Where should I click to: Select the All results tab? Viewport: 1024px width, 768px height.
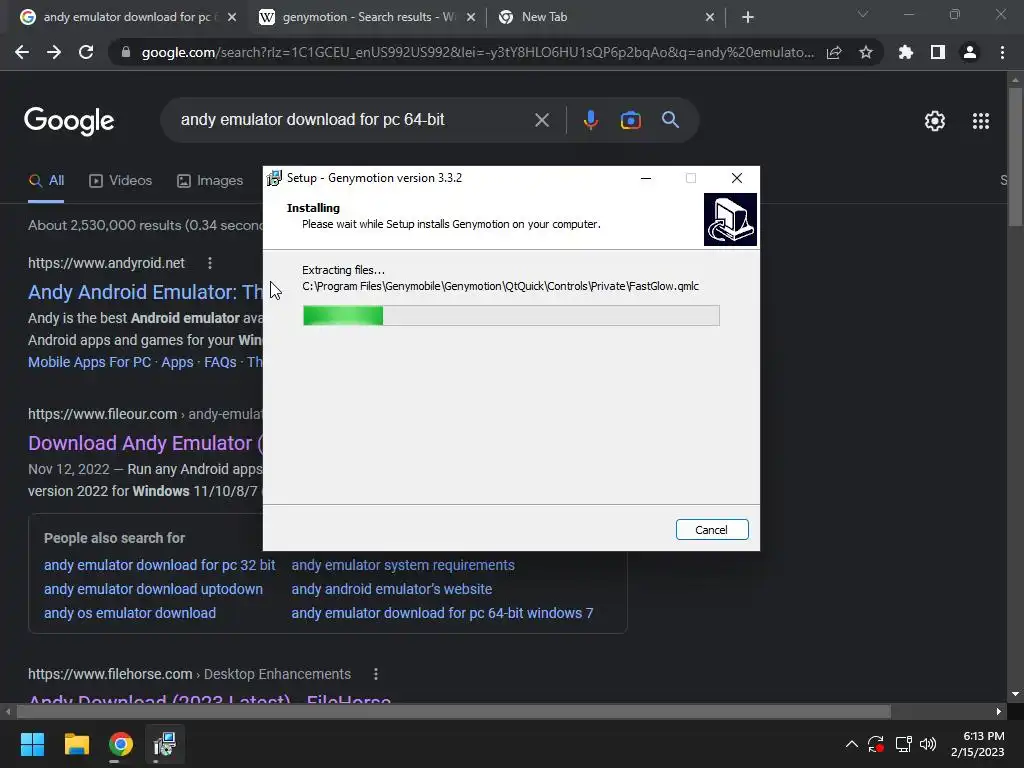(x=46, y=181)
